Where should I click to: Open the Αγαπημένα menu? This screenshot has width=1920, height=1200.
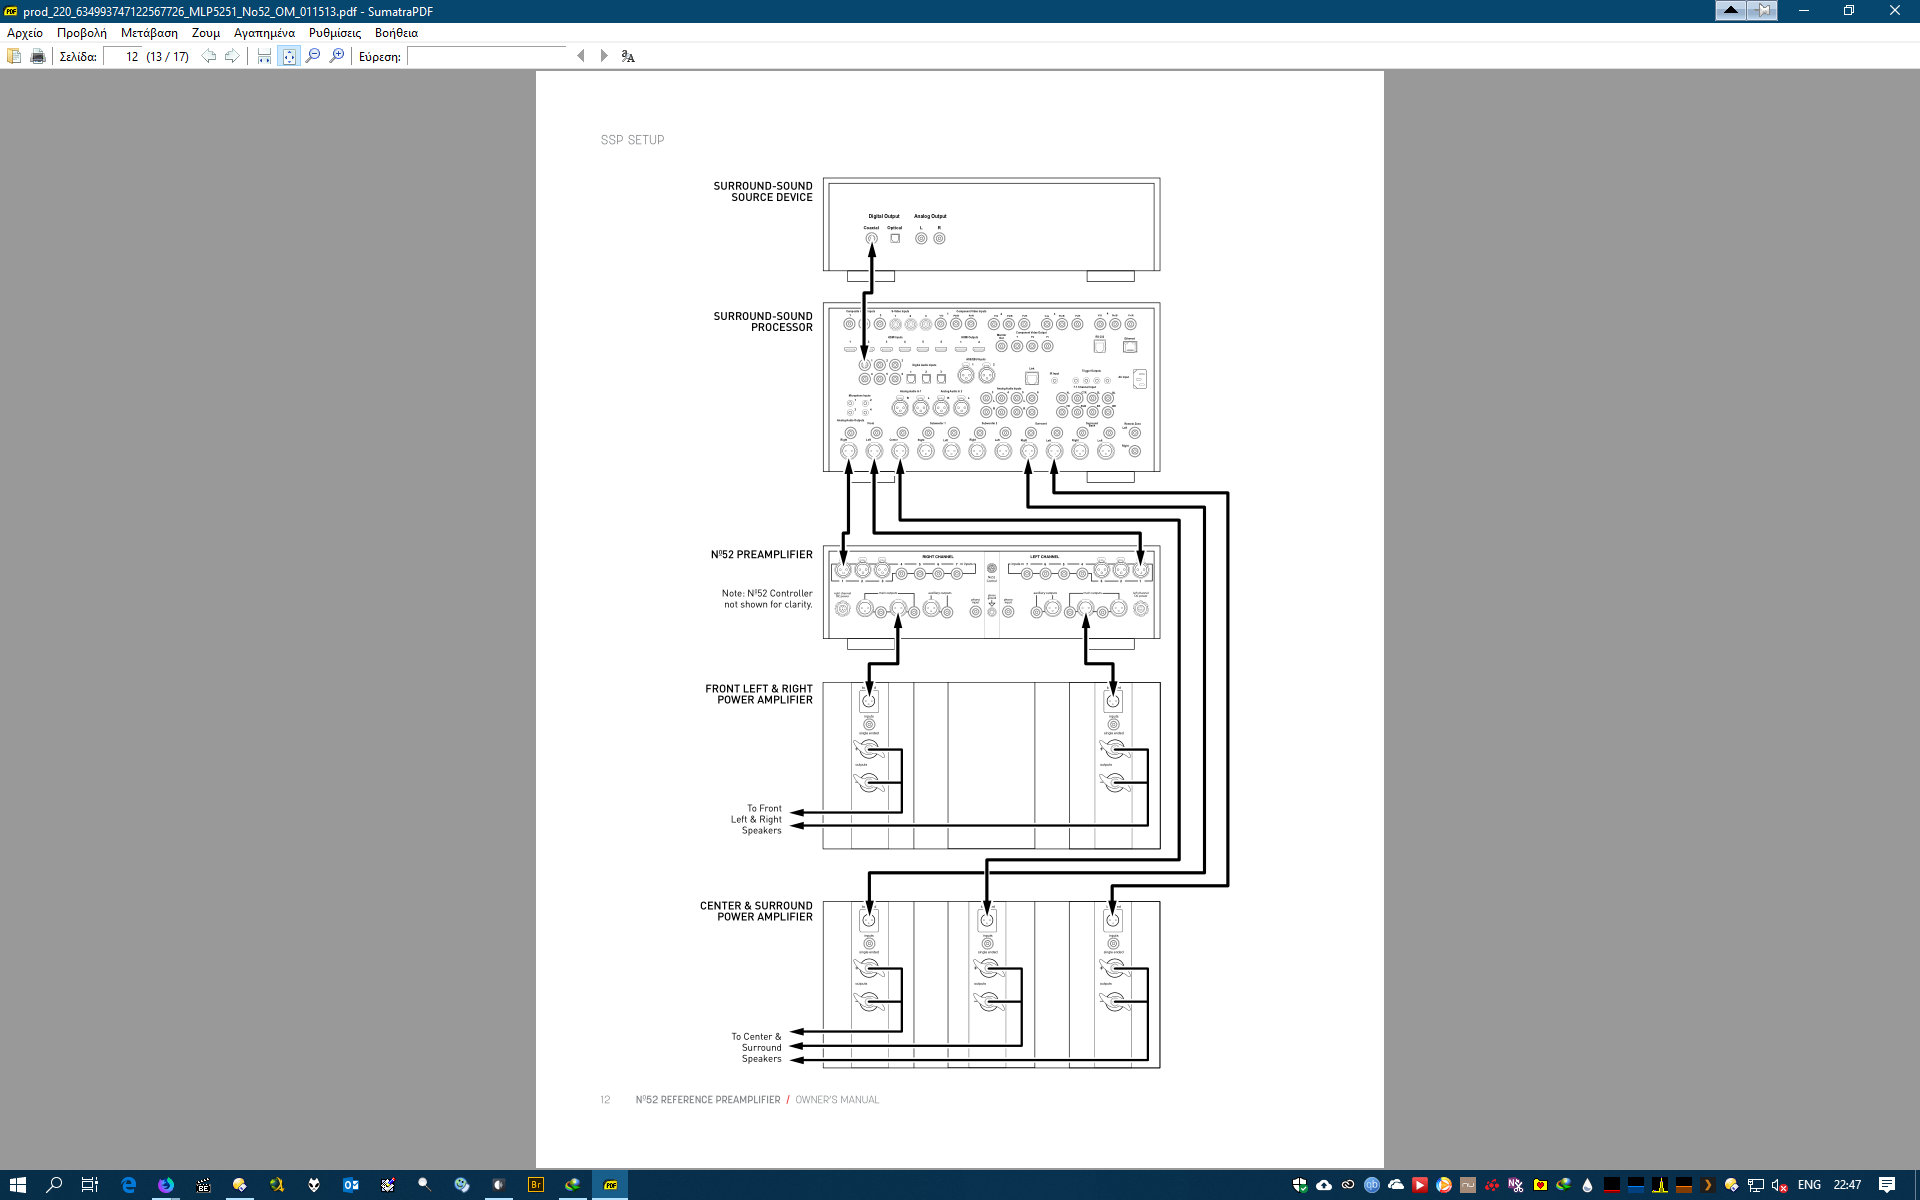(x=264, y=33)
